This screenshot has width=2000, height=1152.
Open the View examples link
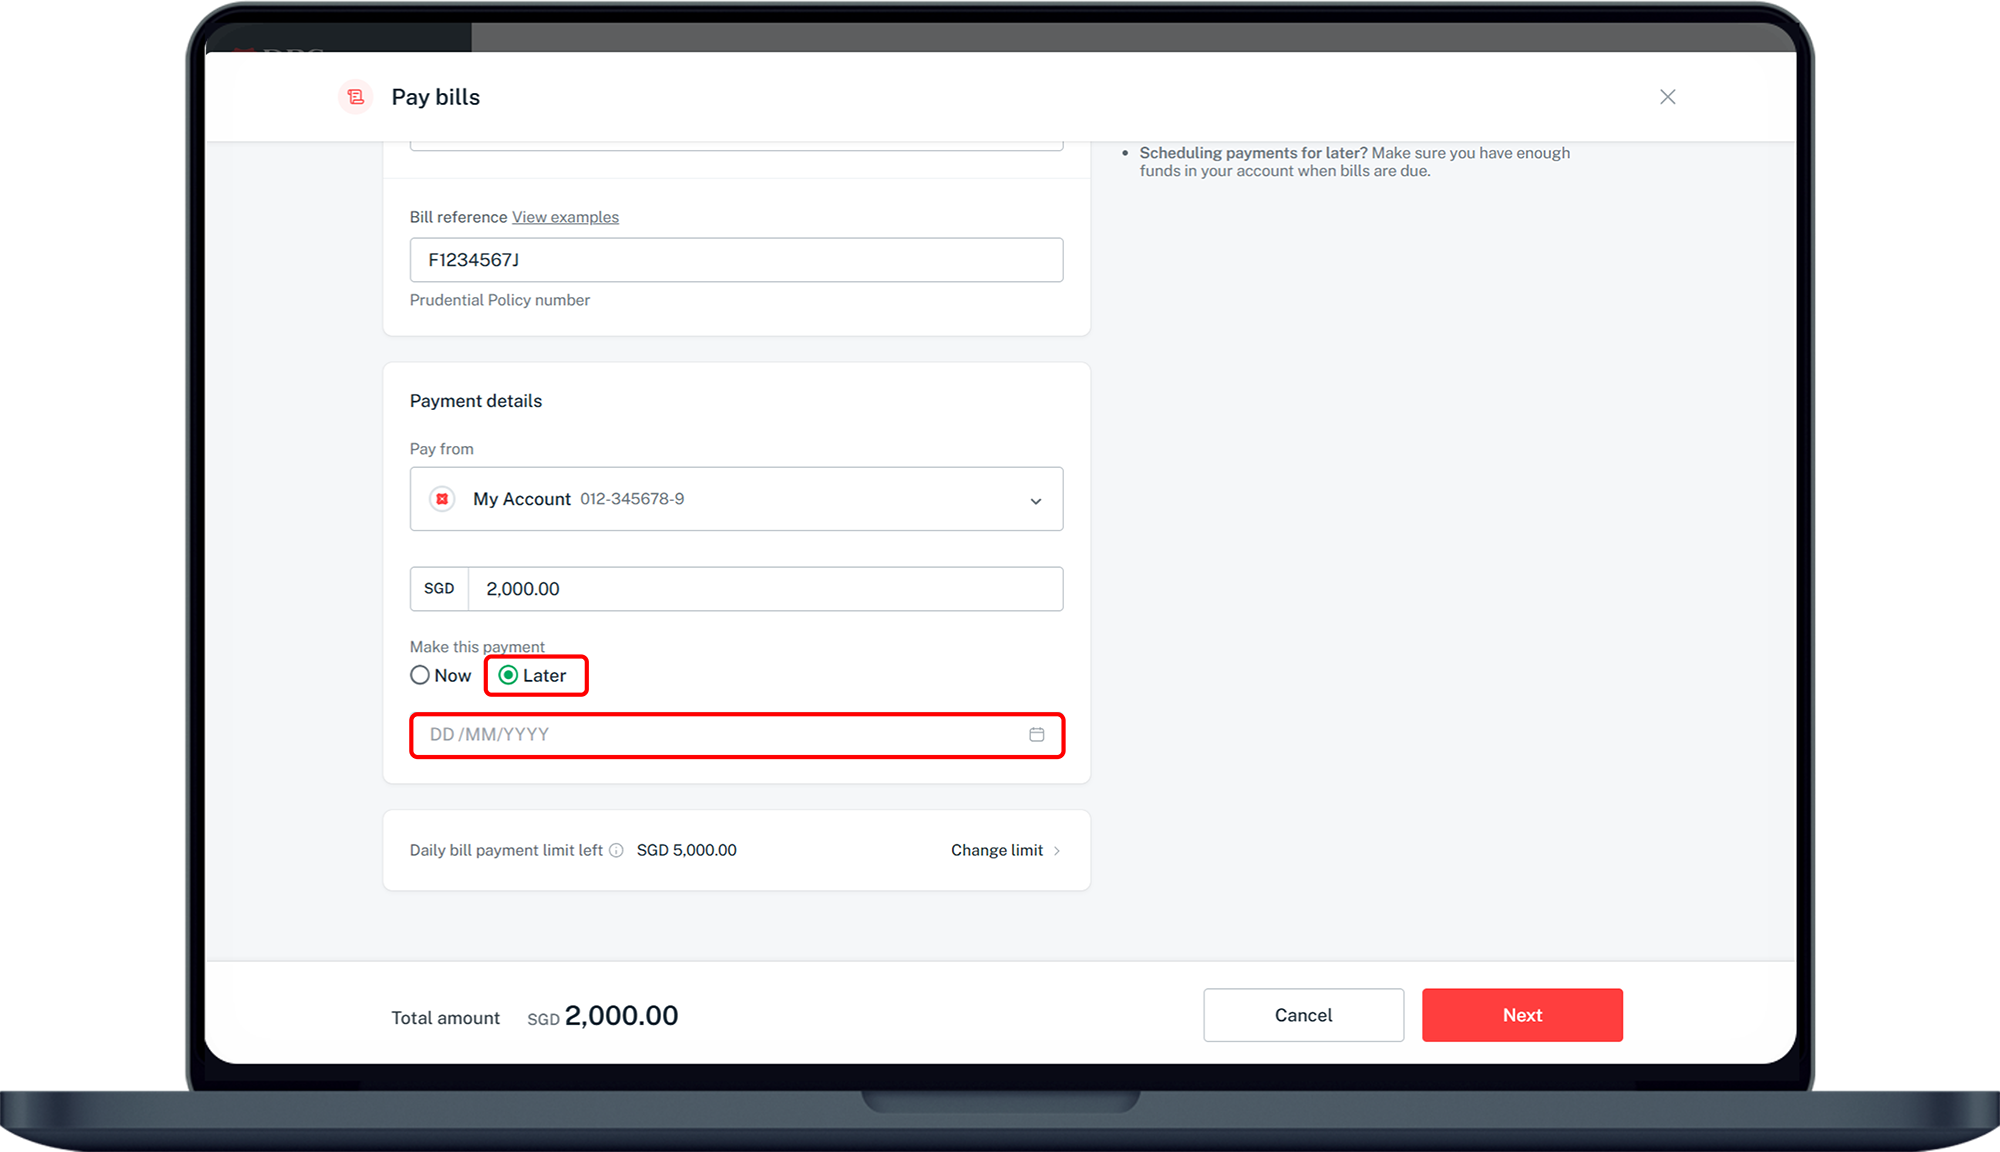click(x=565, y=217)
